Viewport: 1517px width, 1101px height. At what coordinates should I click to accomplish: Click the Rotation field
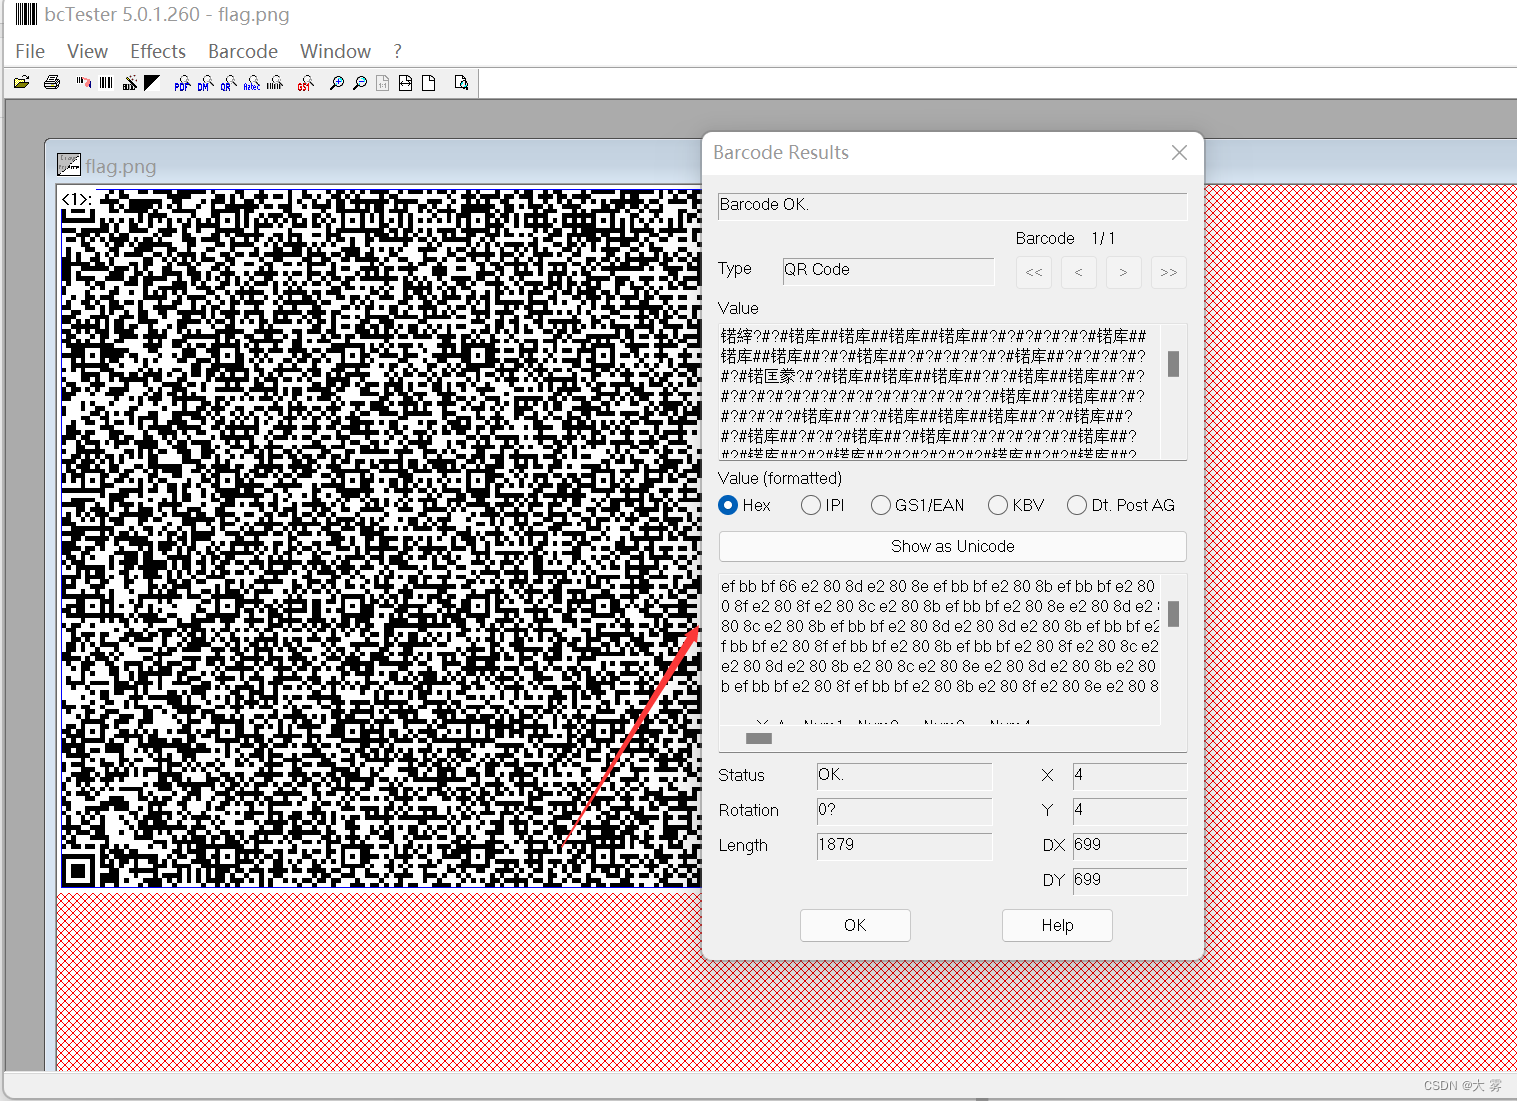904,810
